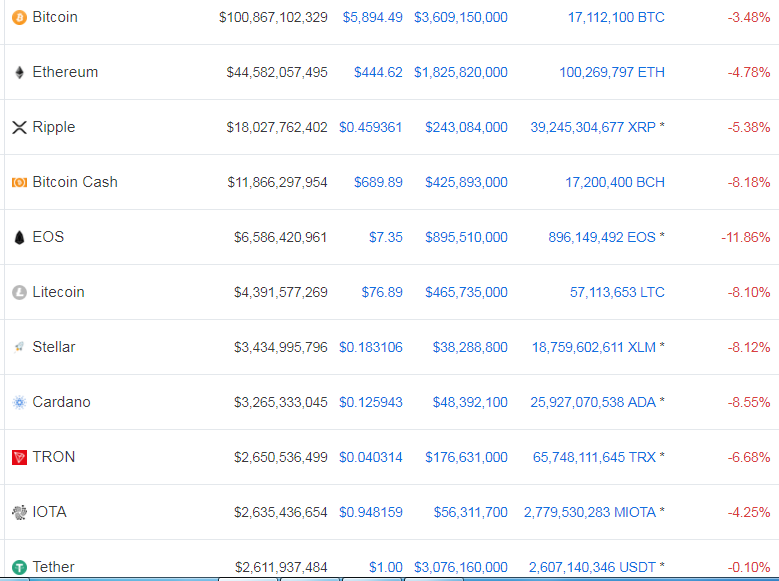Click IOTA price $0.948159
Image resolution: width=779 pixels, height=581 pixels.
coord(371,512)
